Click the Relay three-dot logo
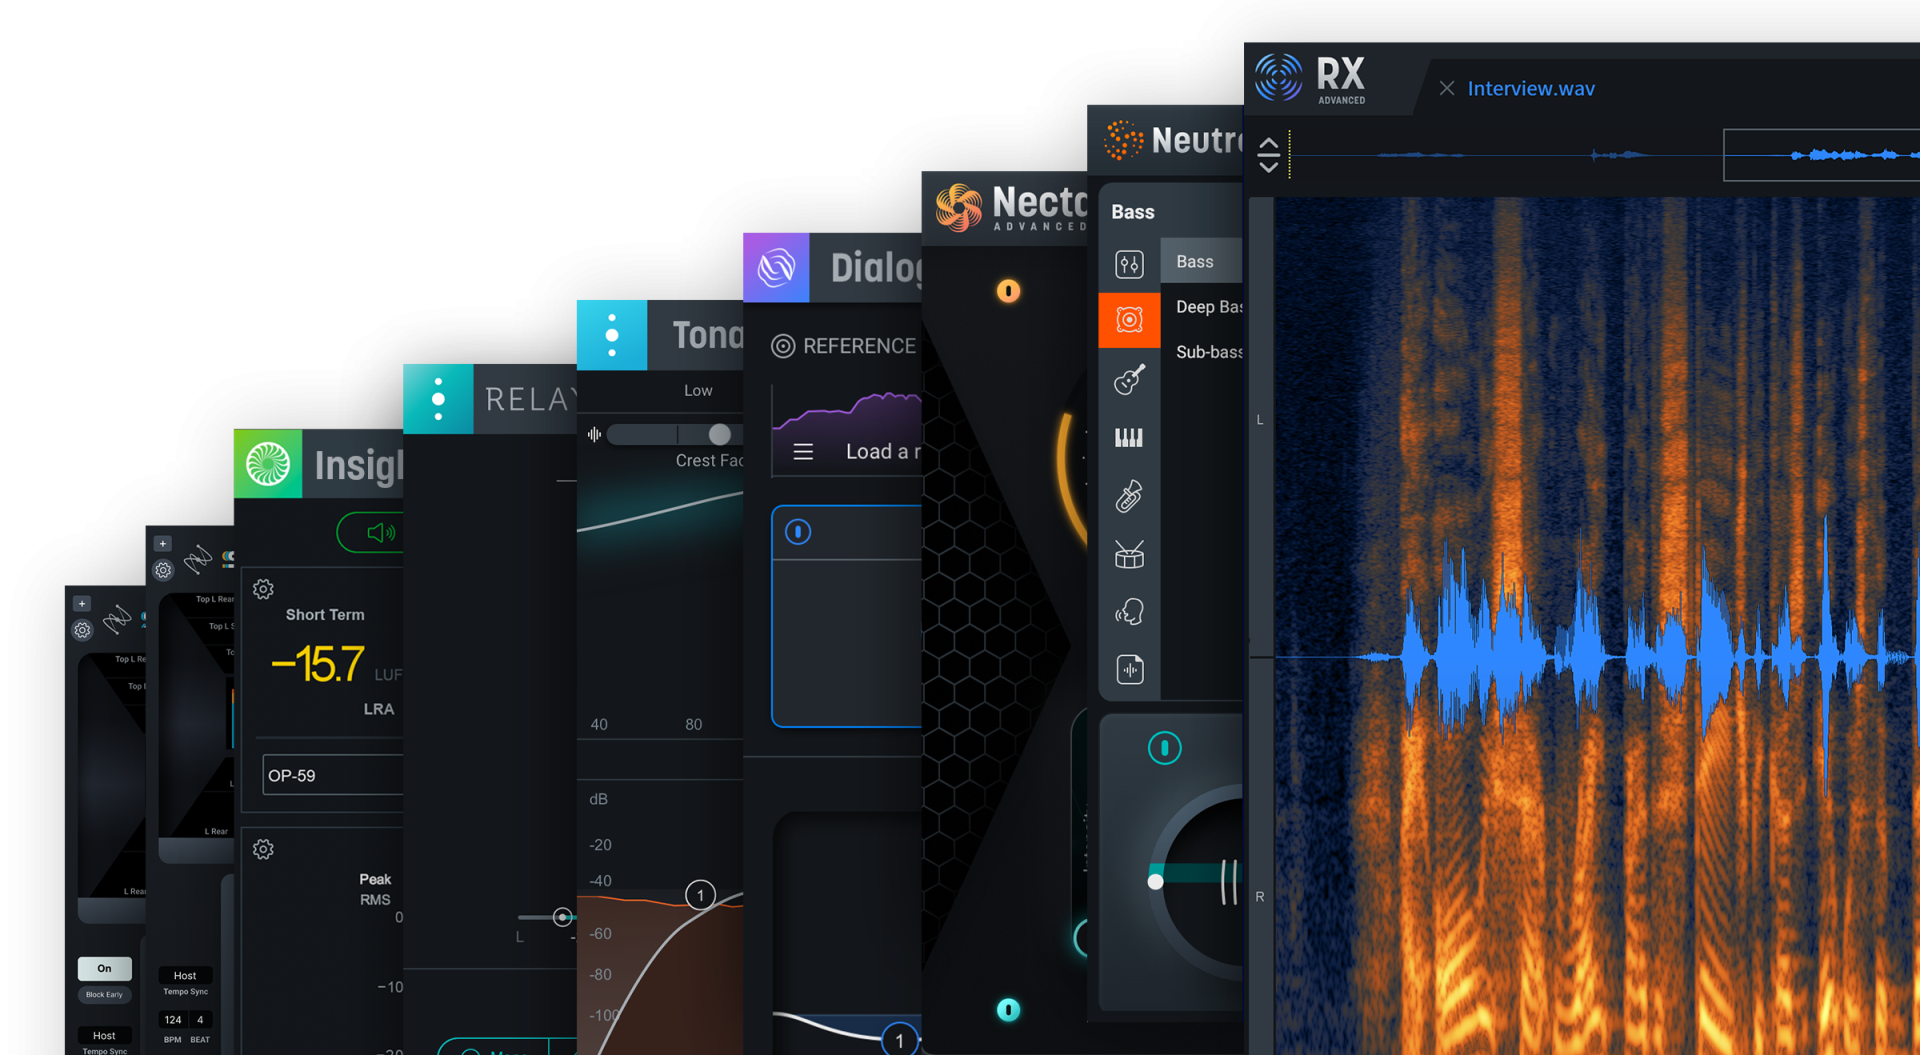This screenshot has width=1920, height=1055. click(x=438, y=398)
